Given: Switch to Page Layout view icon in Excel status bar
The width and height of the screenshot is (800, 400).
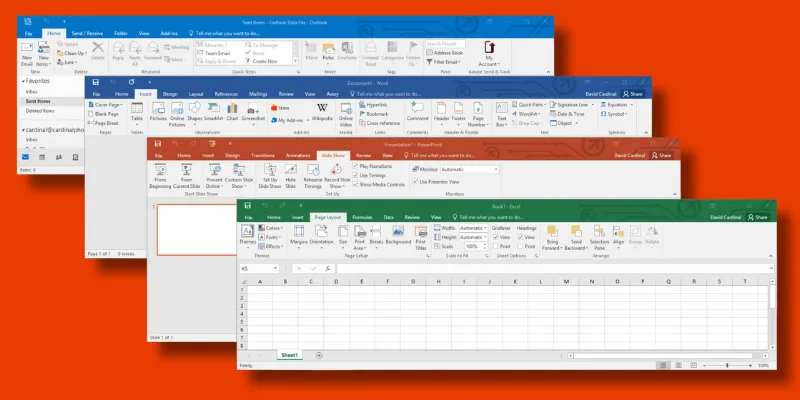Looking at the screenshot, I should [678, 365].
